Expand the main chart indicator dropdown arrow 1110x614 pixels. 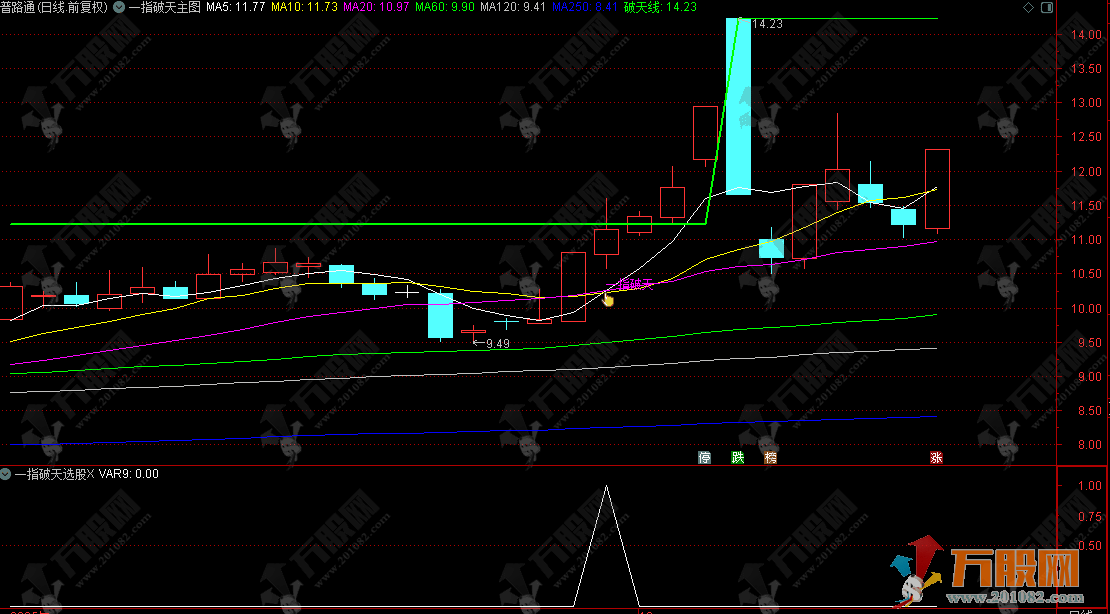pos(119,7)
